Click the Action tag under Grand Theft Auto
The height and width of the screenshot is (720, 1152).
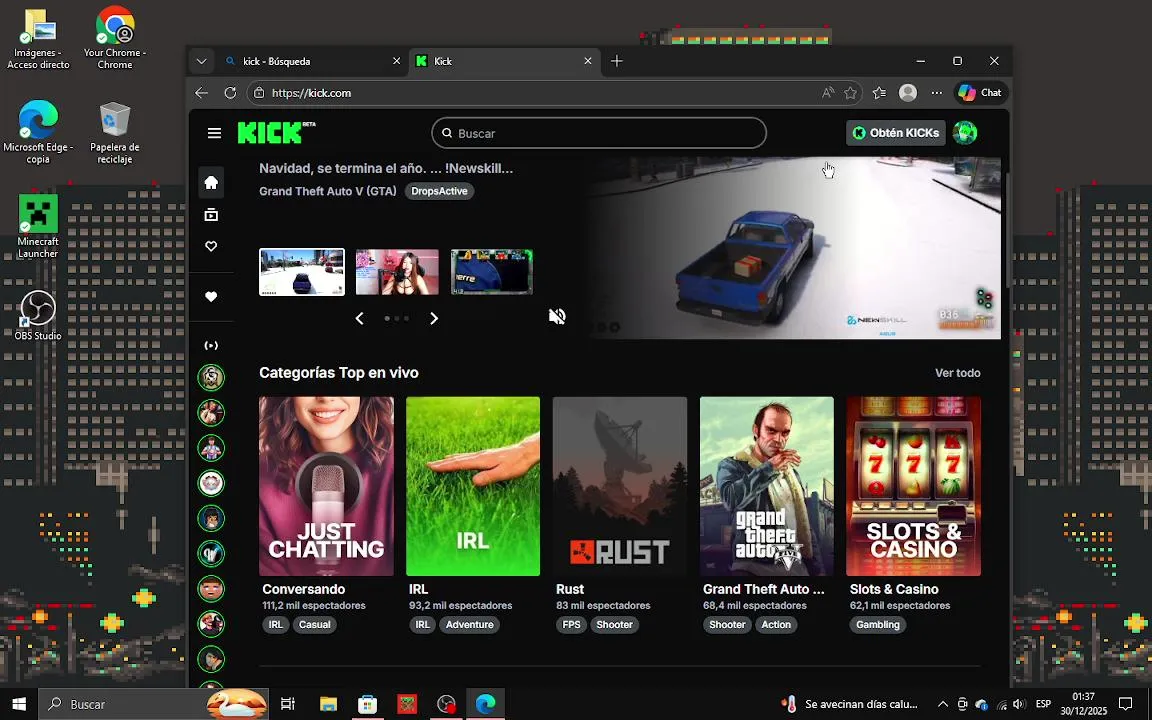(x=776, y=624)
